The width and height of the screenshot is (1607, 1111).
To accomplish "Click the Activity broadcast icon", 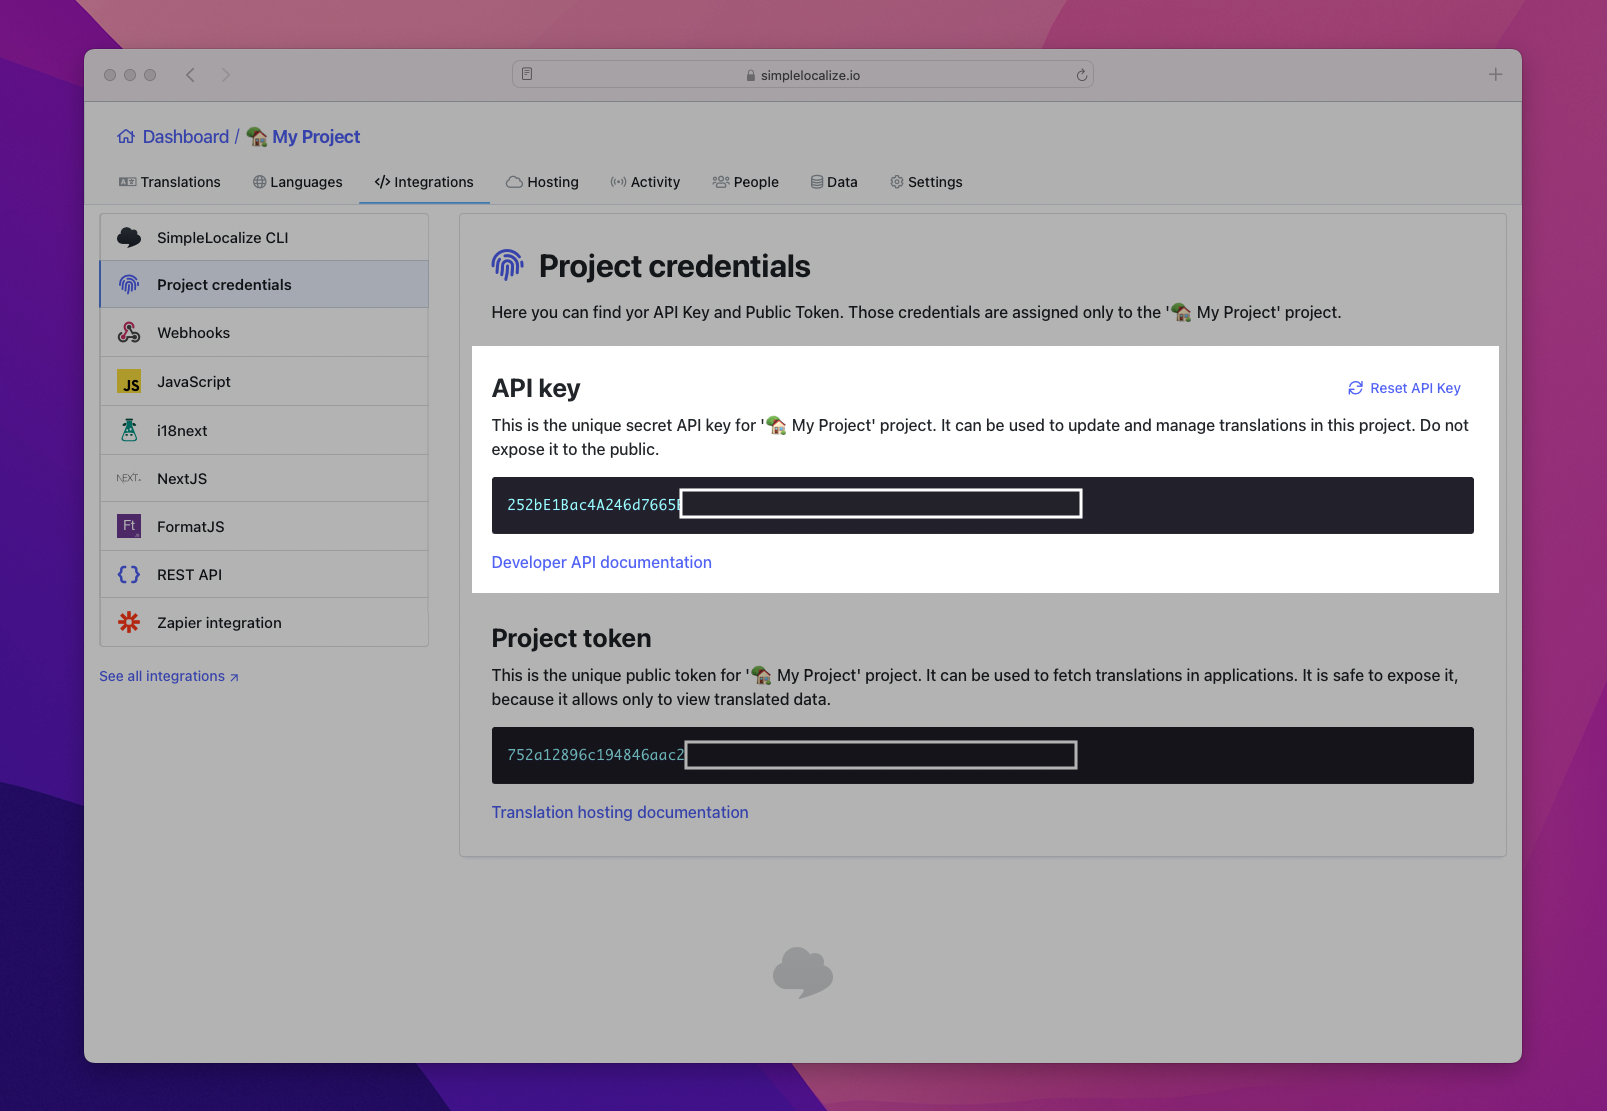I will click(x=618, y=182).
